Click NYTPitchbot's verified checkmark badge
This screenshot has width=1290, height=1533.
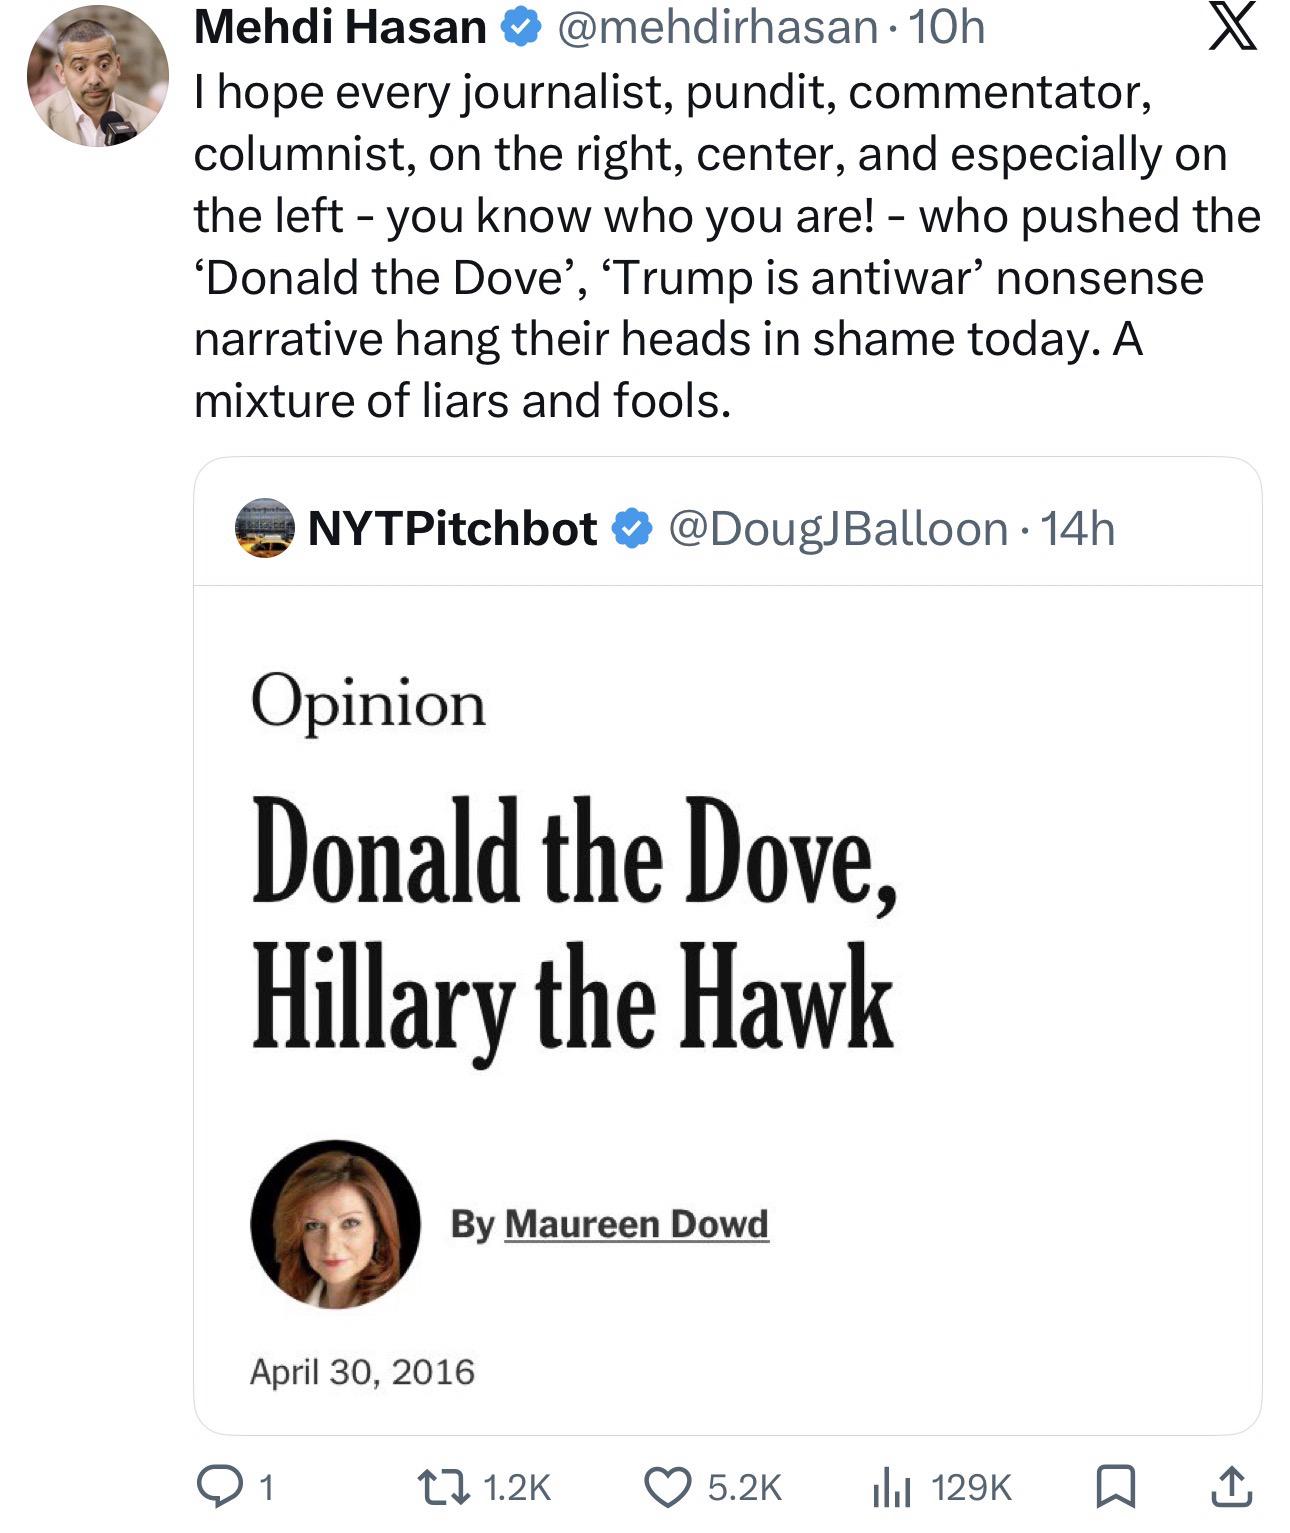[x=631, y=528]
